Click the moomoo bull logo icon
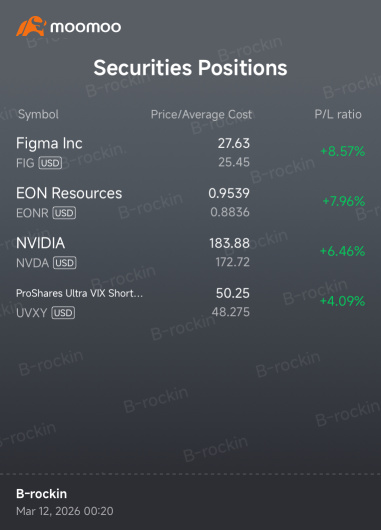This screenshot has width=381, height=530. click(31, 26)
